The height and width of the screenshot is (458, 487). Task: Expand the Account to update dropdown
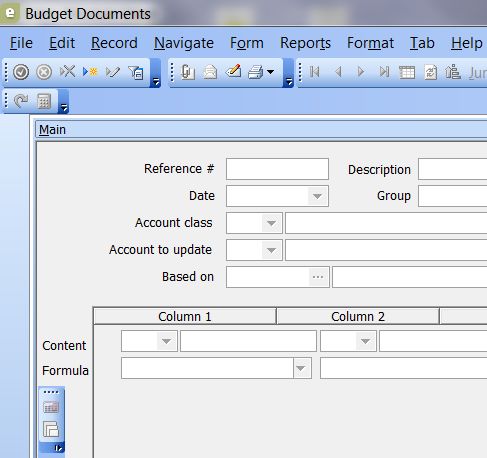271,250
